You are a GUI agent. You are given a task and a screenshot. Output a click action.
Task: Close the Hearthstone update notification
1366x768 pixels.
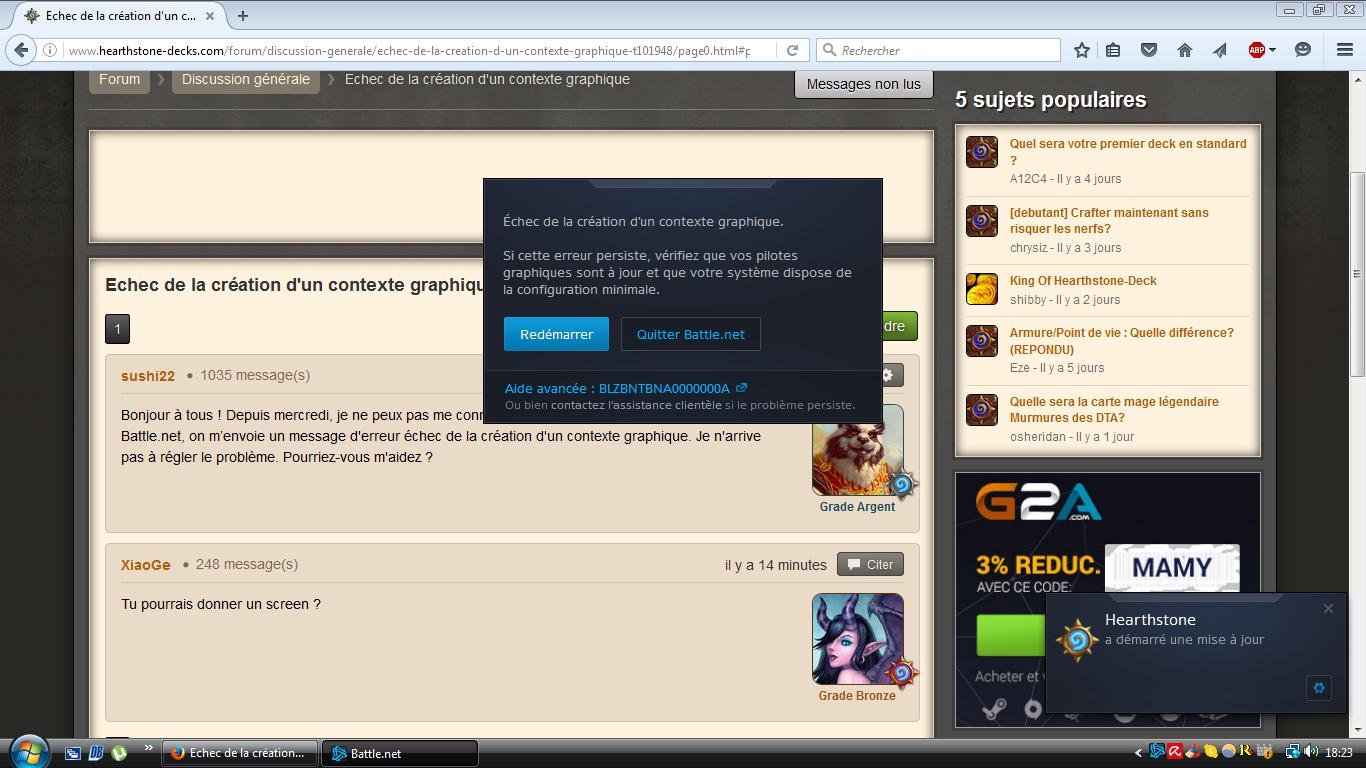1328,608
